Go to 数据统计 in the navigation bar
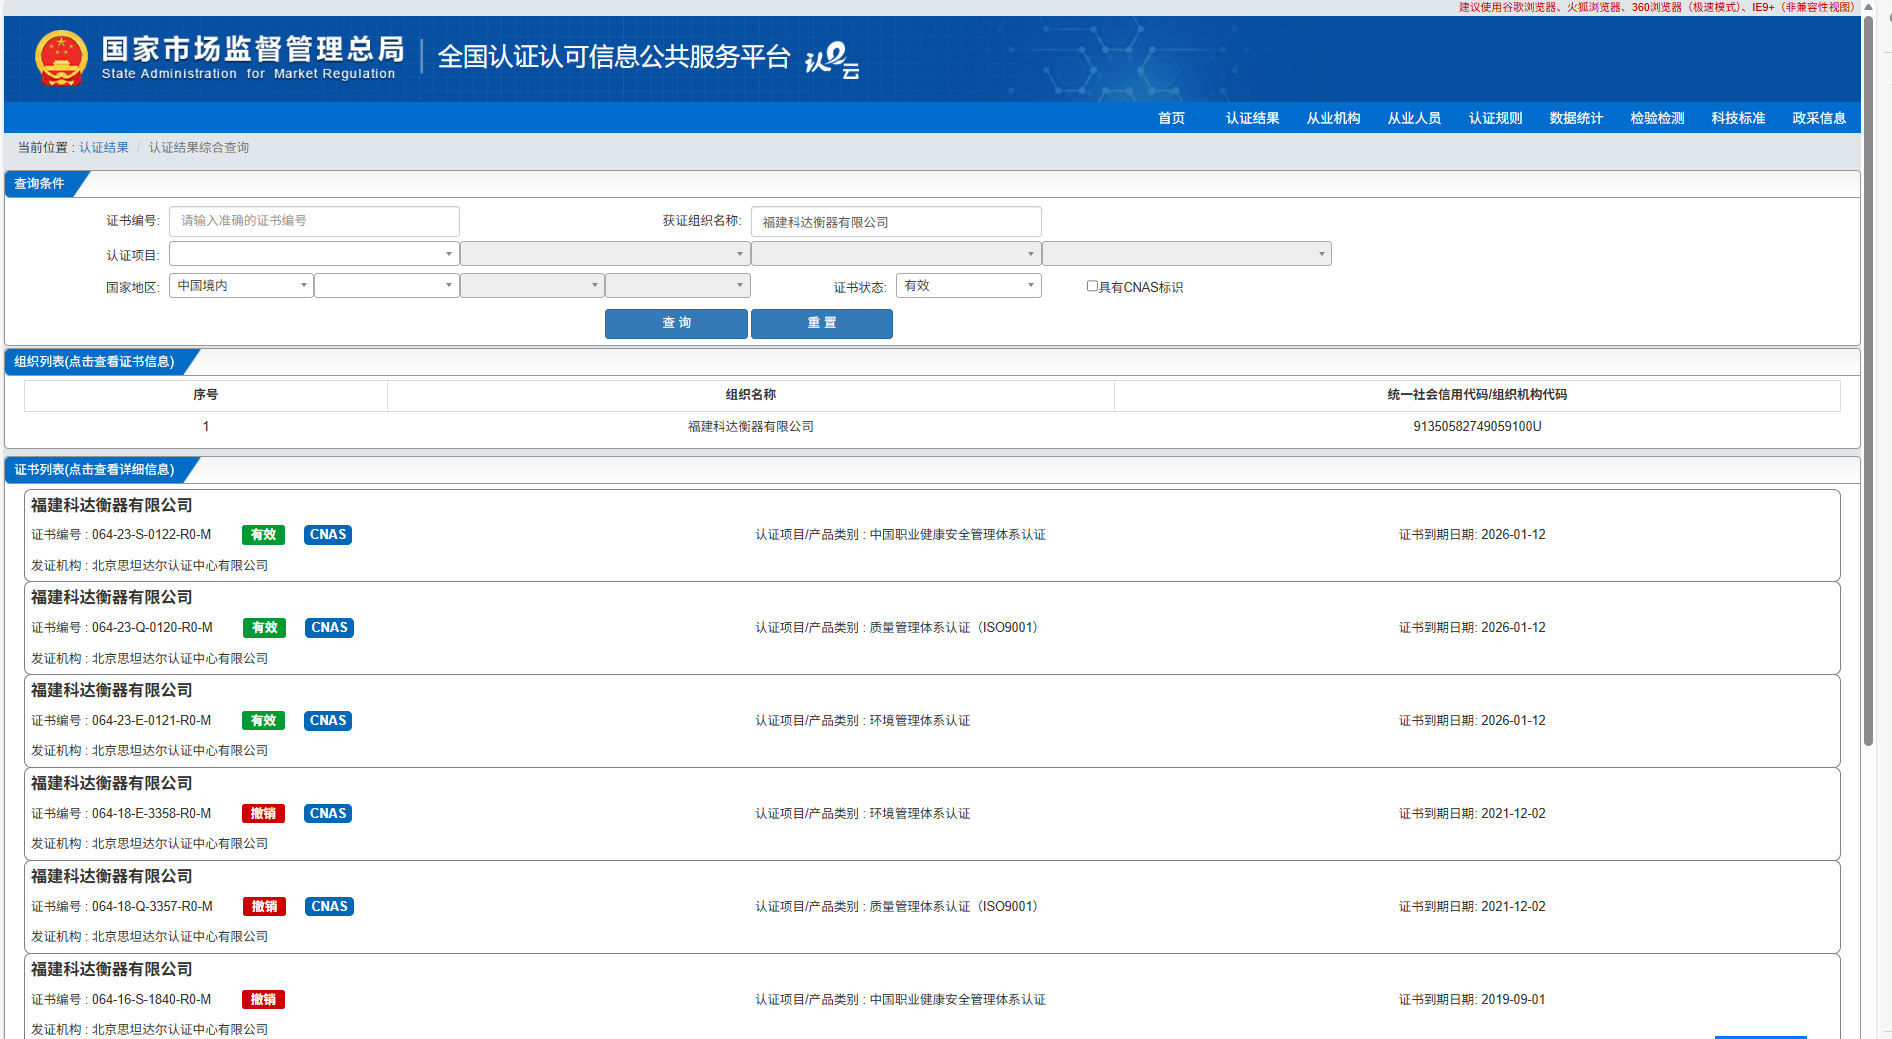The image size is (1892, 1039). [1576, 118]
